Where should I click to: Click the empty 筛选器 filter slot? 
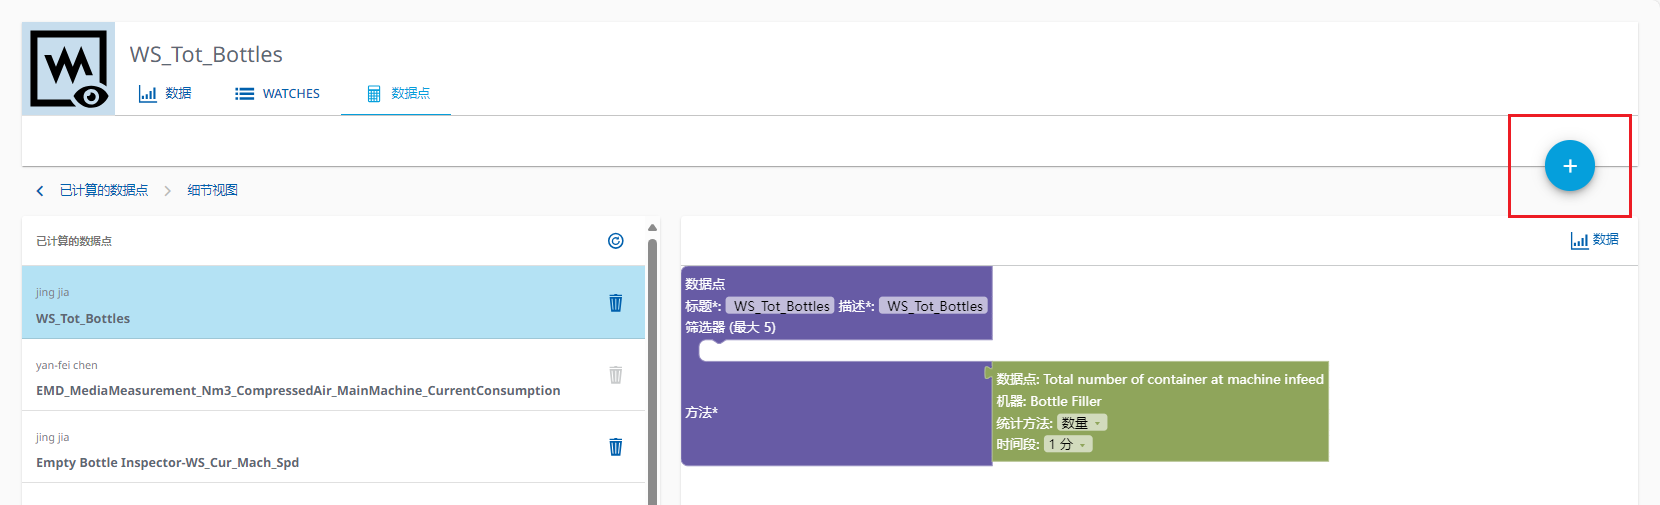point(840,350)
